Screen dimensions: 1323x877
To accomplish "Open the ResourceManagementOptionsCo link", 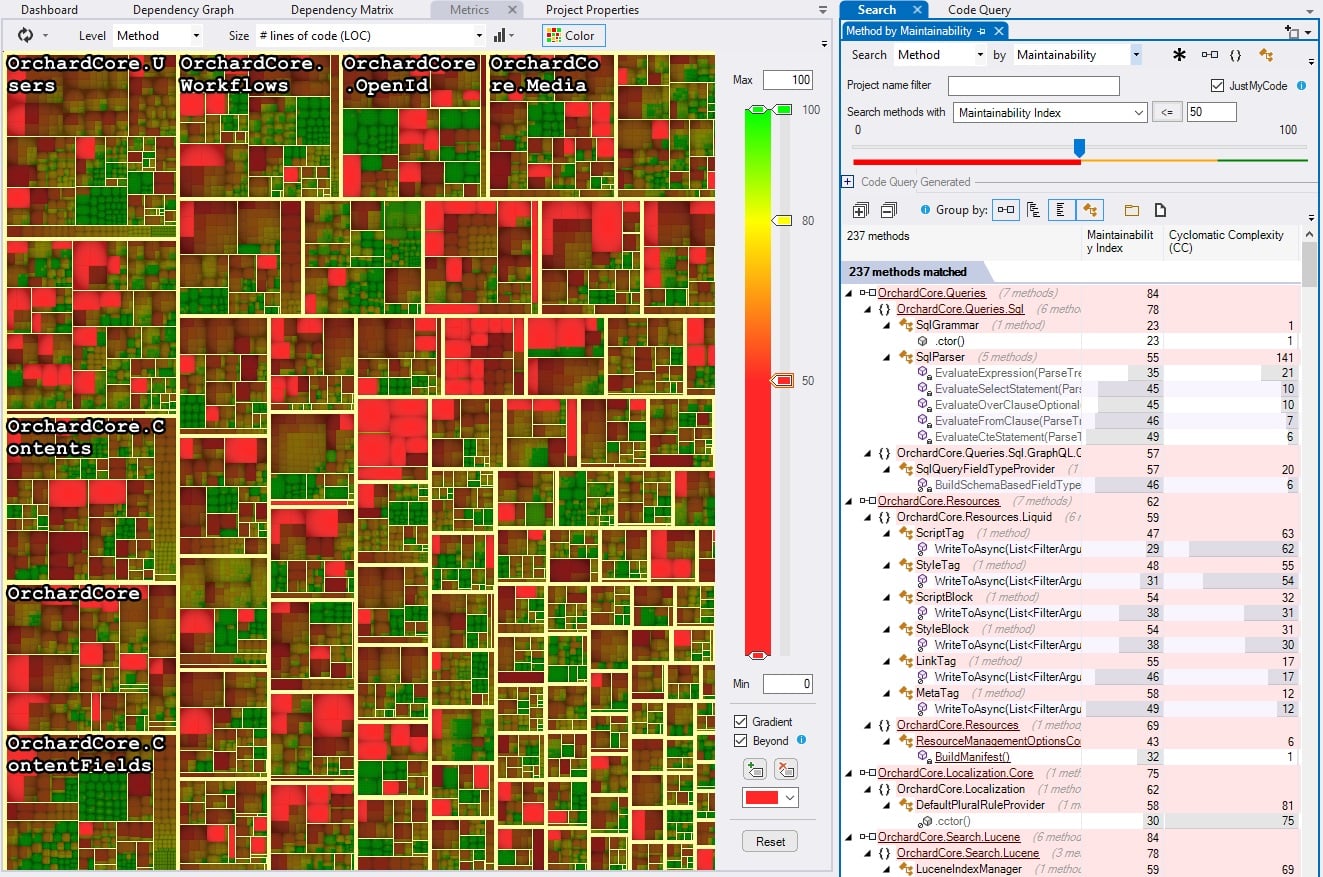I will click(998, 741).
